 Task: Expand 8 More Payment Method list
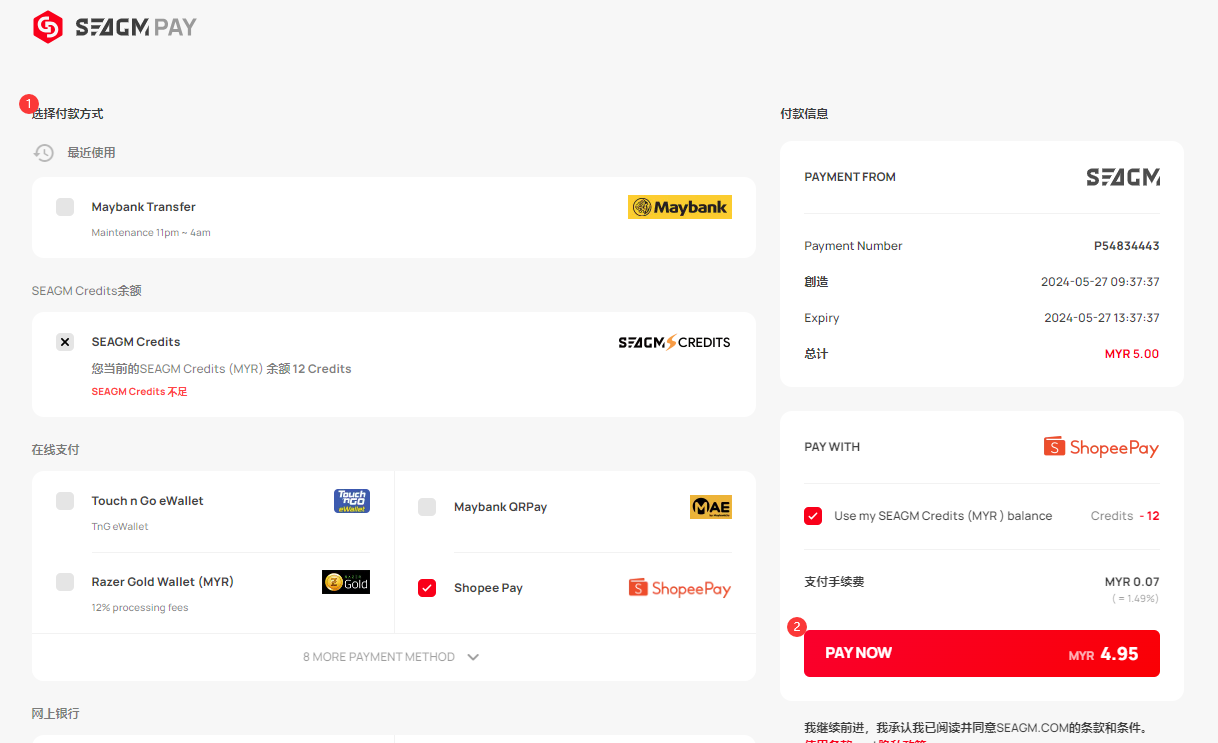click(392, 657)
